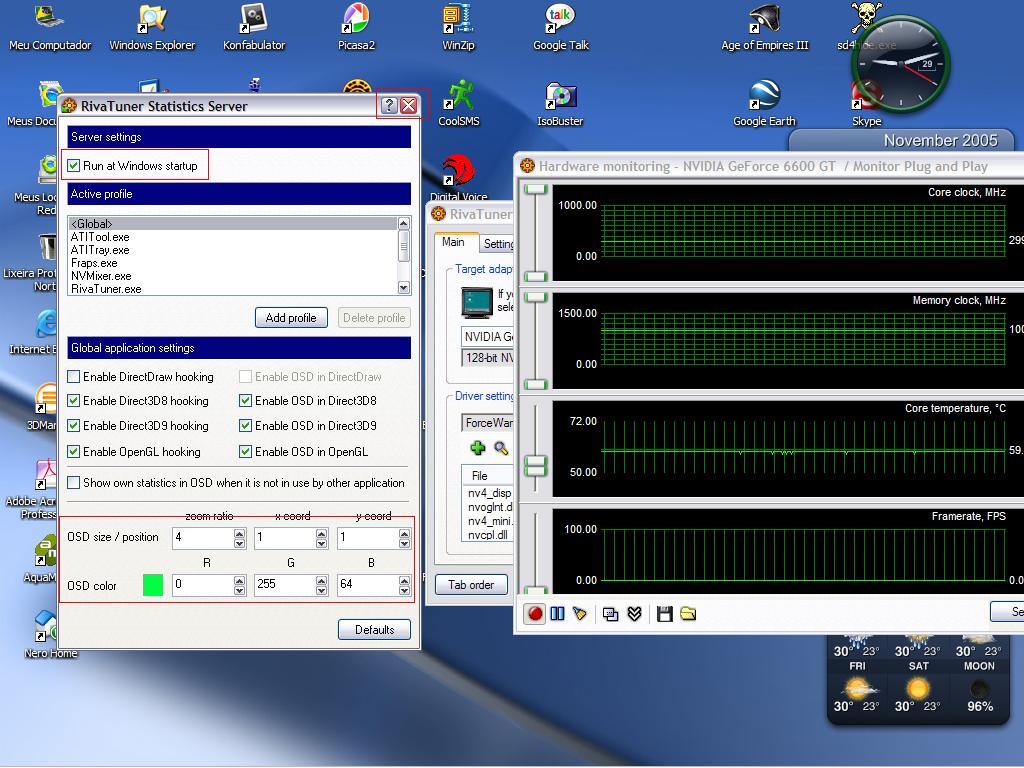Click the analog clock desktop widget
The height and width of the screenshot is (768, 1024).
901,64
